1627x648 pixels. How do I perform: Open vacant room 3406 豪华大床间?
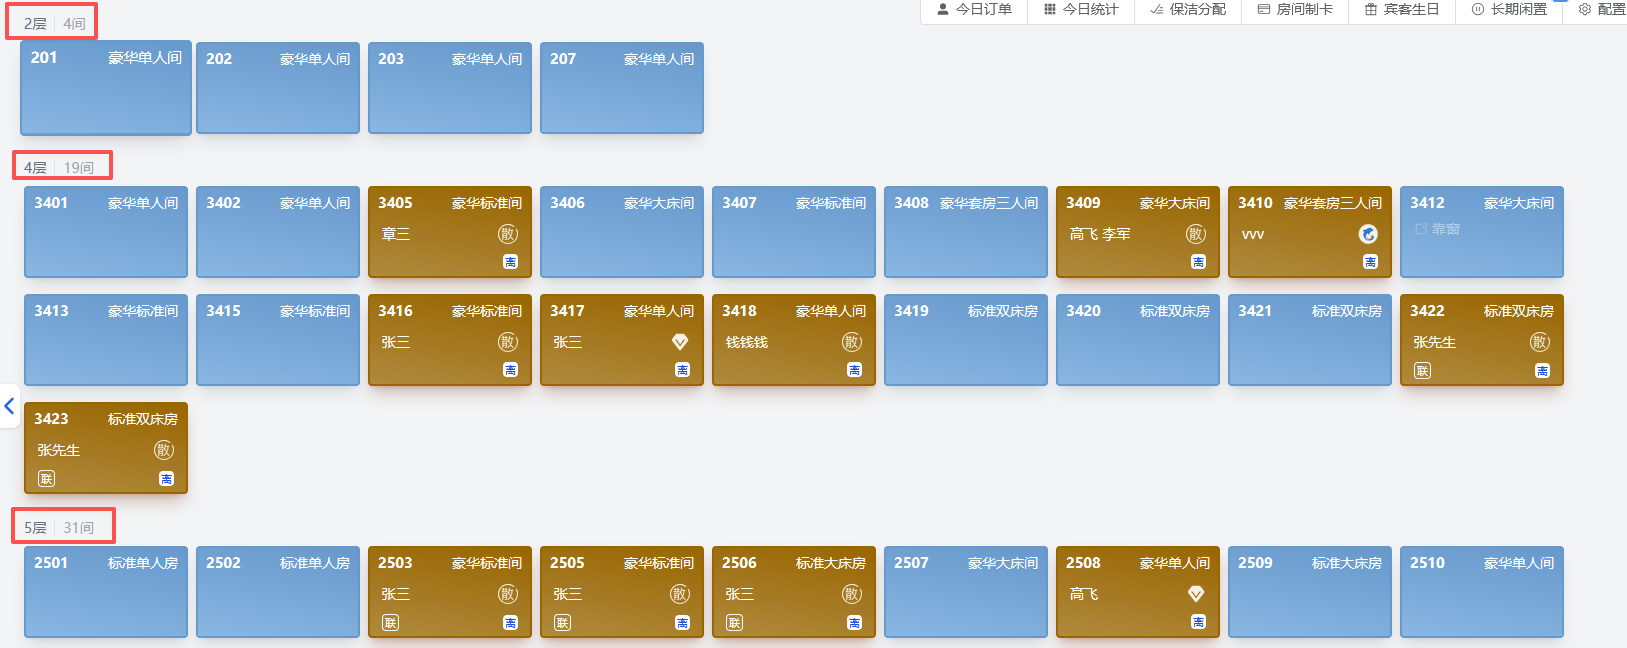(x=622, y=232)
